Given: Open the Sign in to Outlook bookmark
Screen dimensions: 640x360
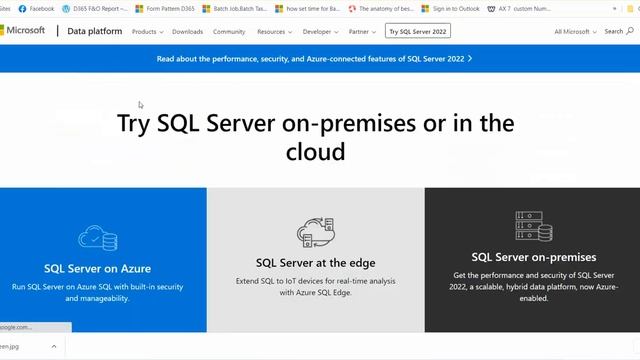Looking at the screenshot, I should click(451, 9).
